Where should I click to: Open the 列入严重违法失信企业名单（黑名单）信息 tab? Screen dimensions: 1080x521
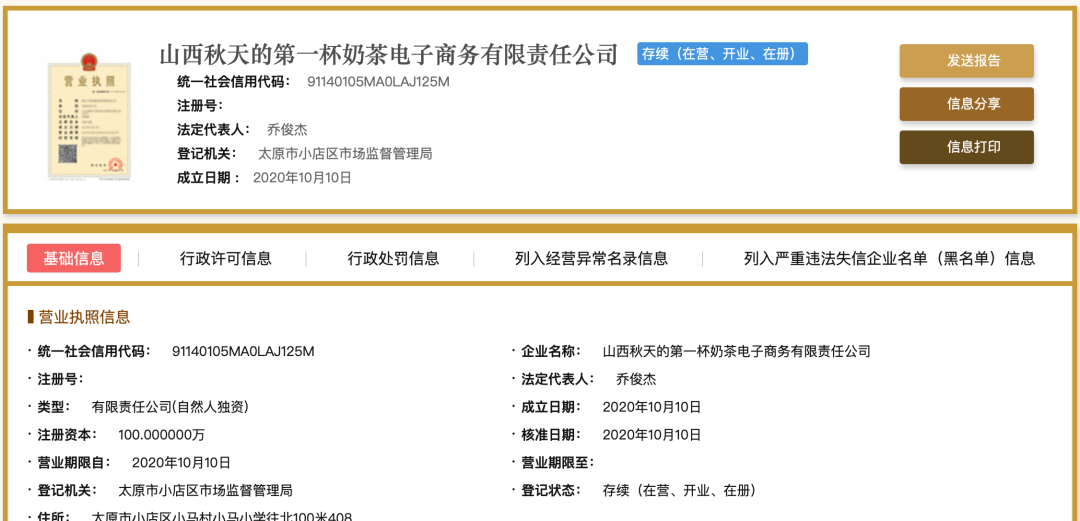click(x=889, y=258)
